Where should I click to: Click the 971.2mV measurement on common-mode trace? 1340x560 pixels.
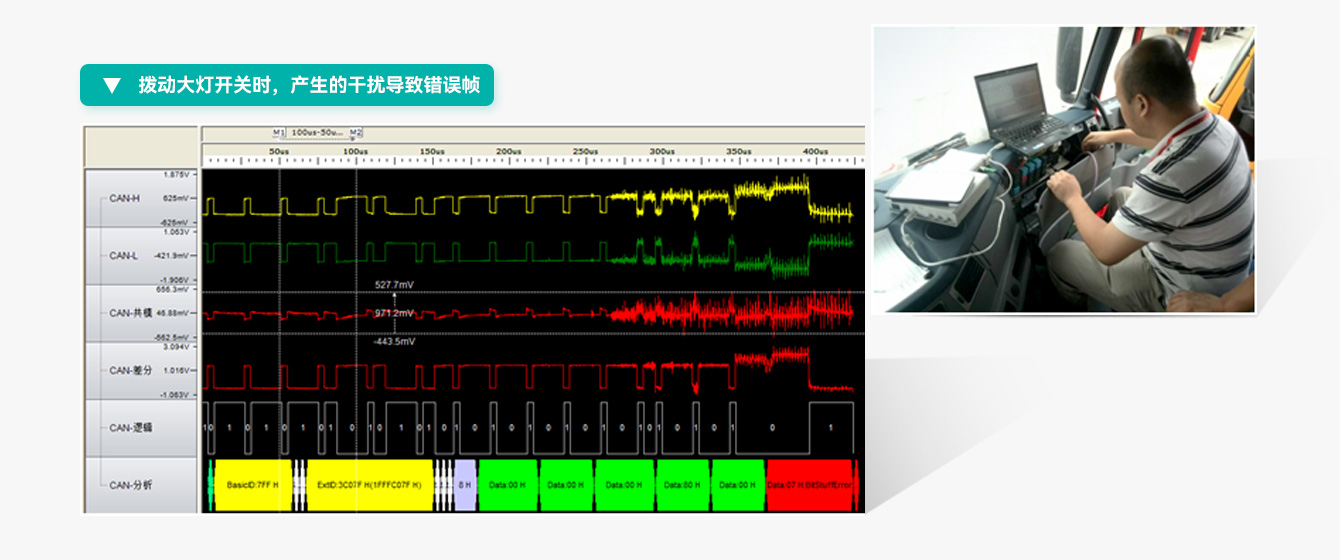pos(393,313)
